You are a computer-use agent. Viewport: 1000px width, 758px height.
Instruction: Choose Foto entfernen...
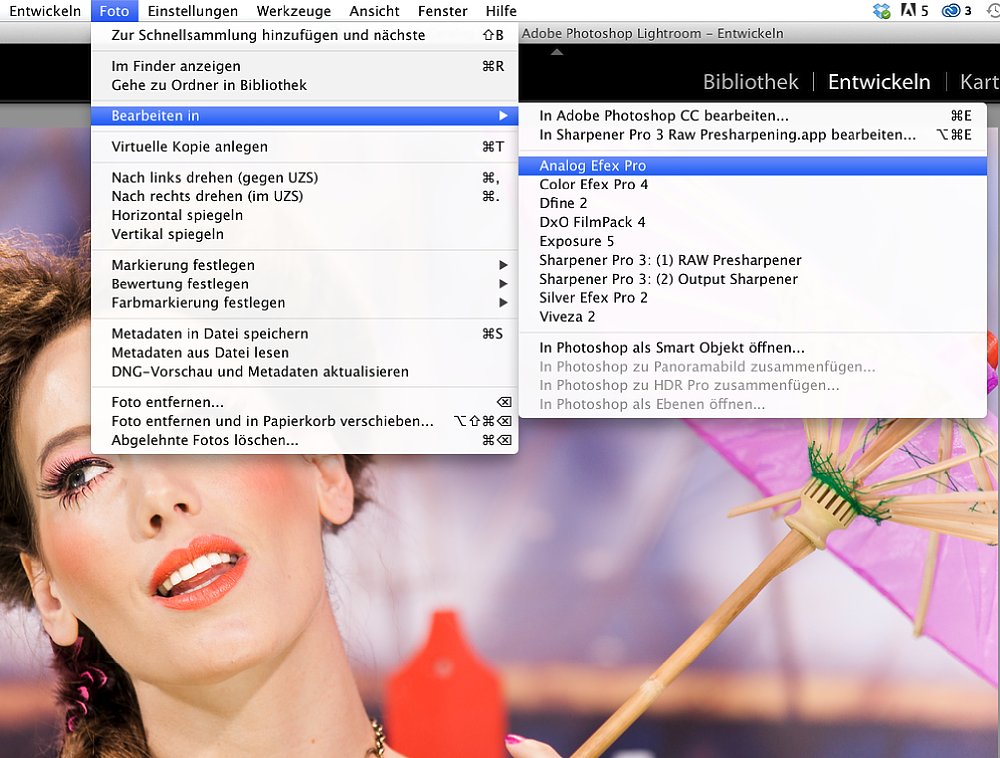click(305, 402)
